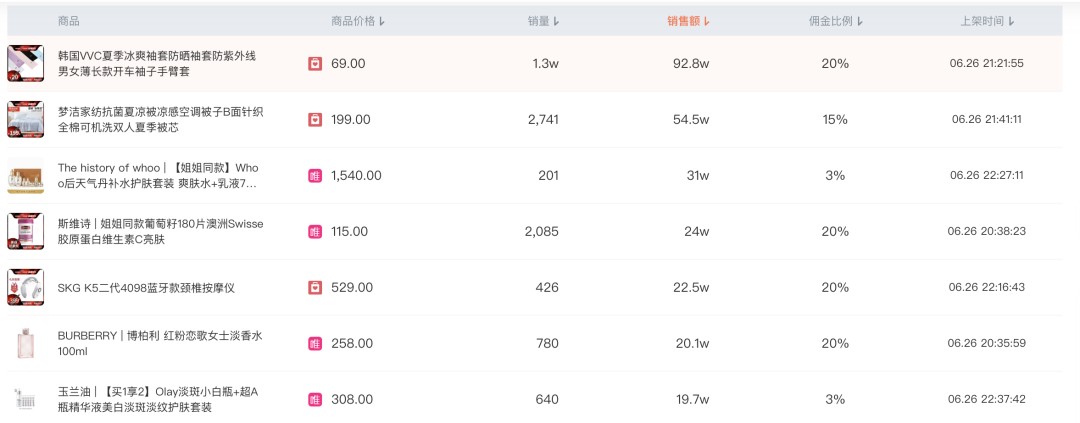Click the shop icon beside price 199.00
This screenshot has height=423, width=1080.
[x=315, y=120]
